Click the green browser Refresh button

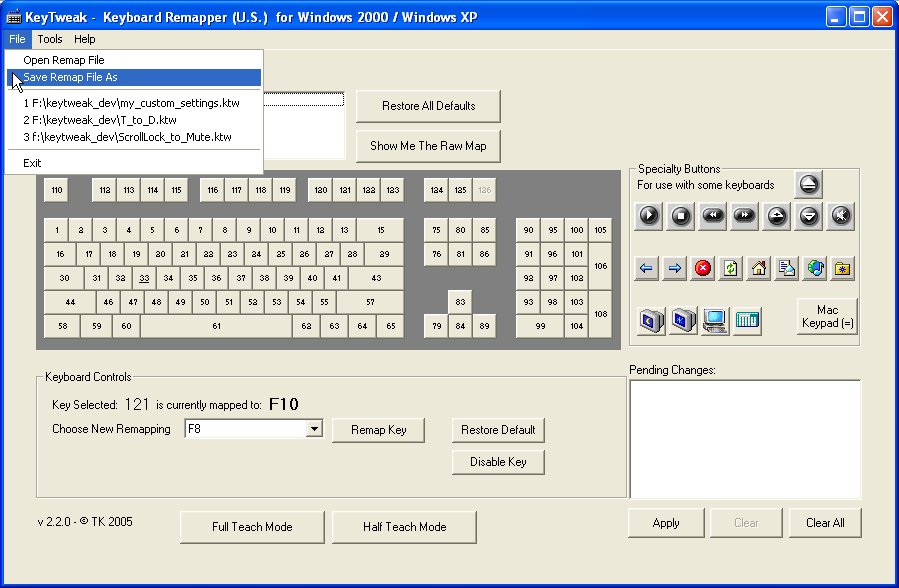point(730,268)
